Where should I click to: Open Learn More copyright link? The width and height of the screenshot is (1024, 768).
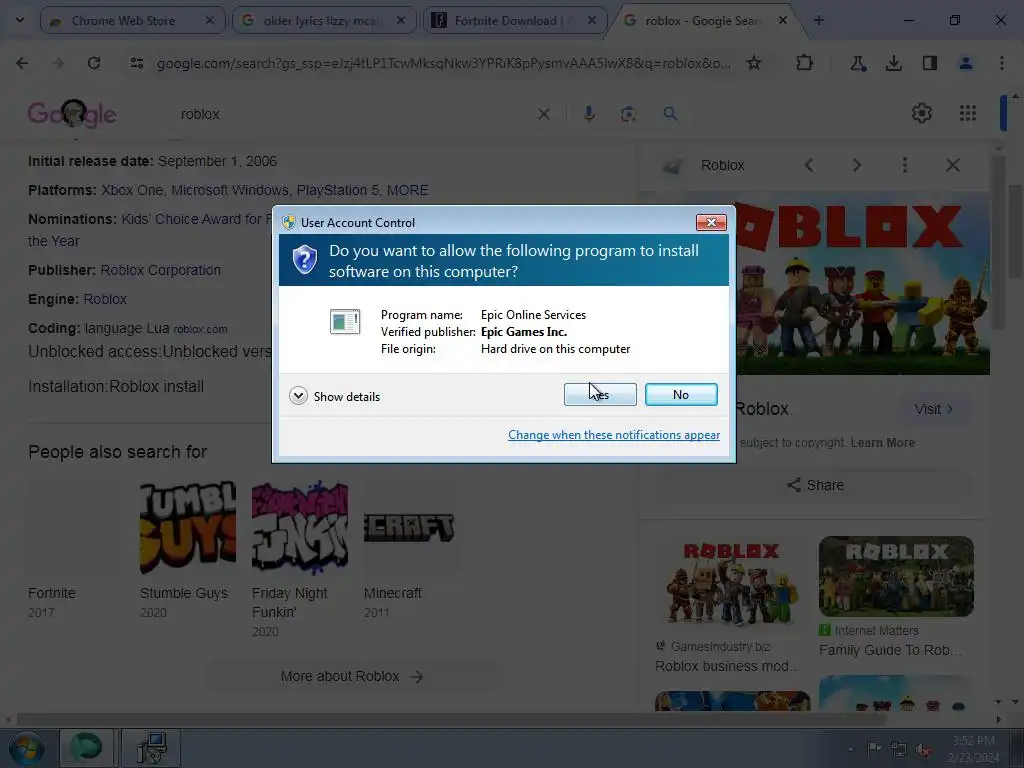click(882, 443)
